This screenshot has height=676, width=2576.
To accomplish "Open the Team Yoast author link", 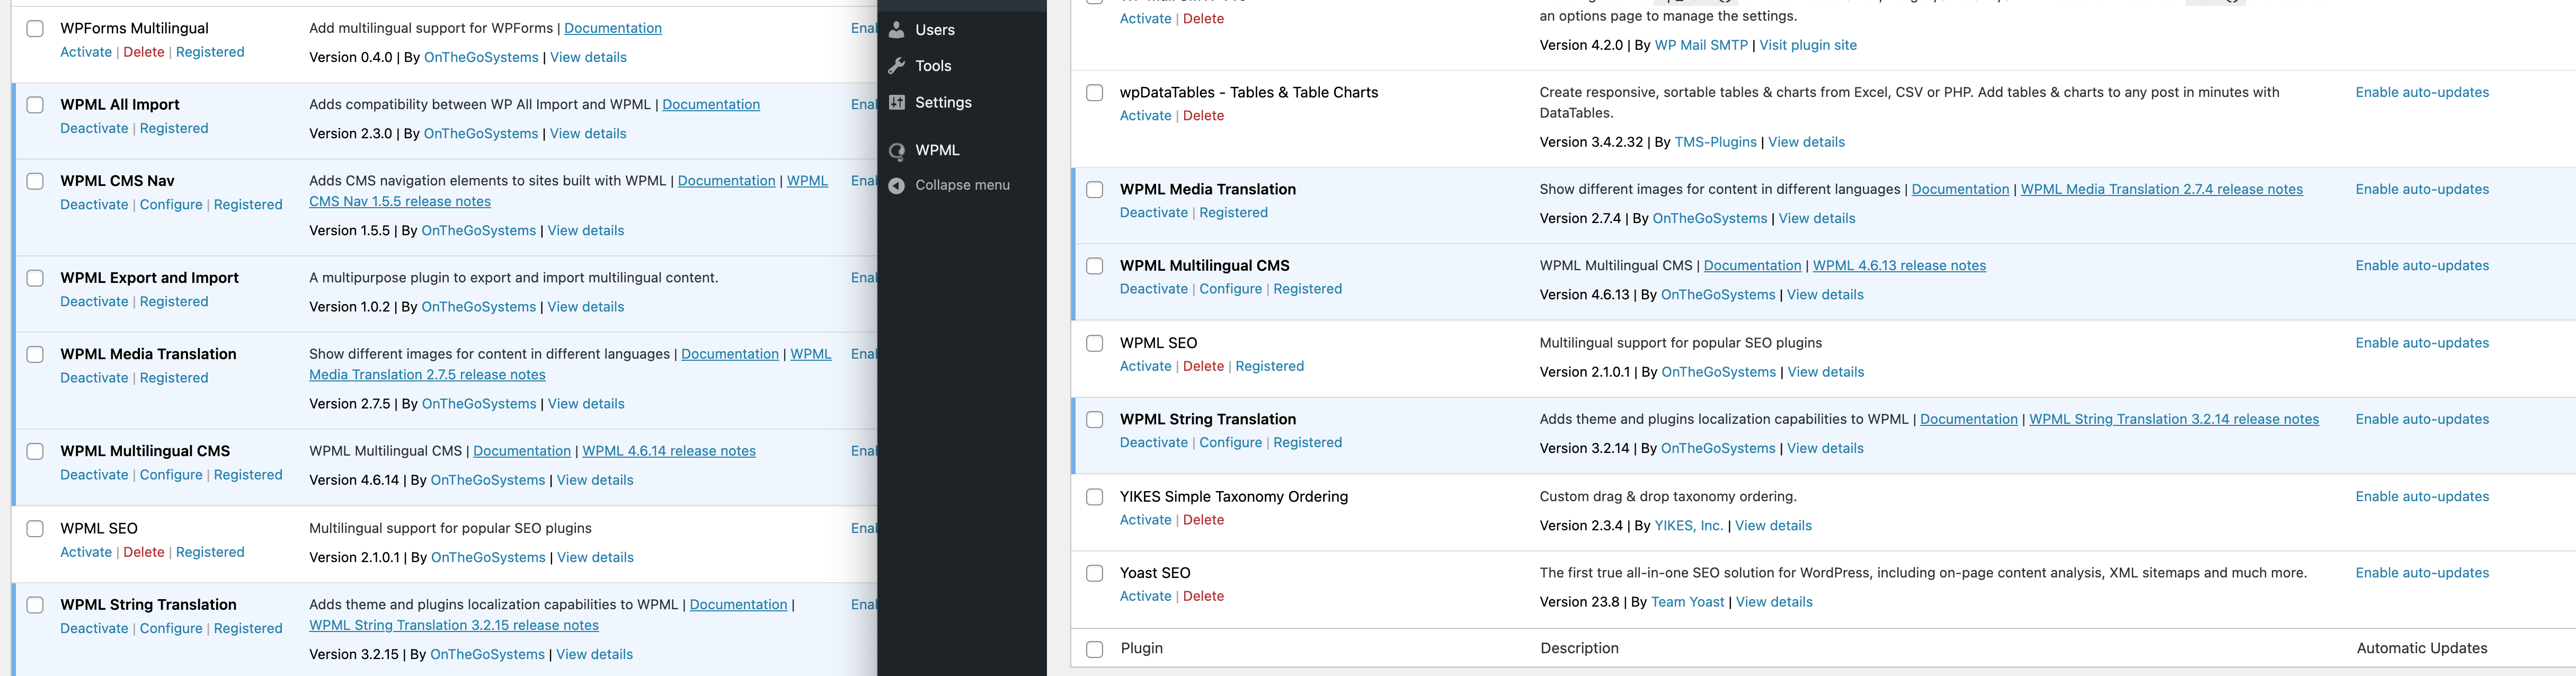I will 1688,602.
